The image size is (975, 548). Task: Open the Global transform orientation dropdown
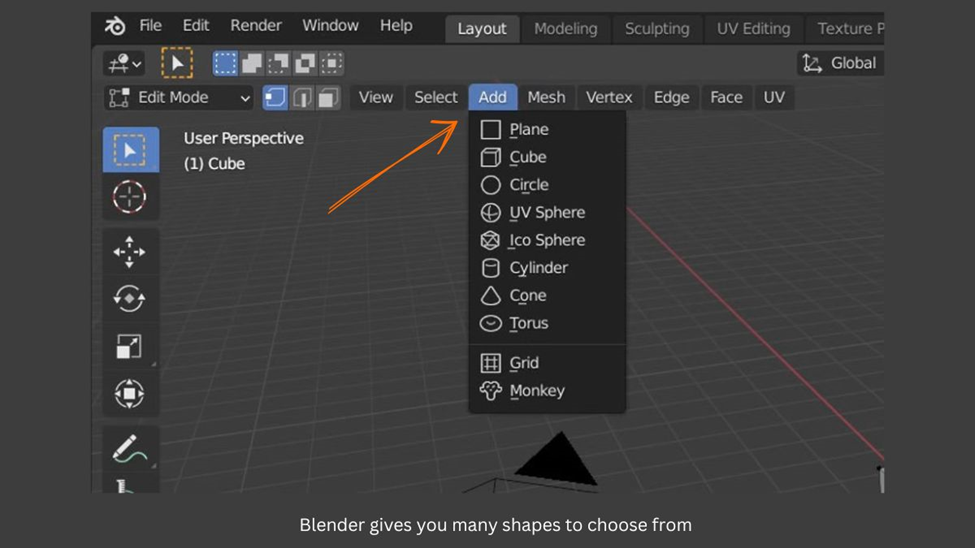click(841, 63)
